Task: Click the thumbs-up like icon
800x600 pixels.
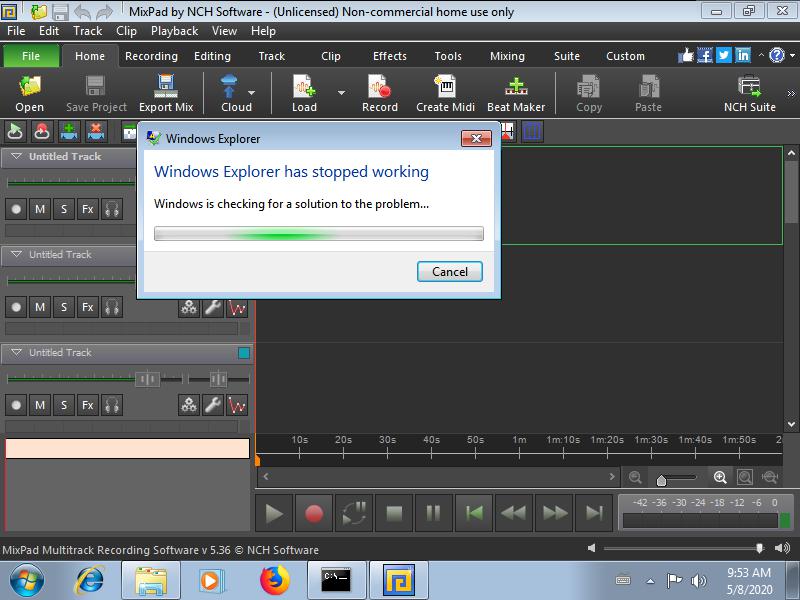Action: 686,55
